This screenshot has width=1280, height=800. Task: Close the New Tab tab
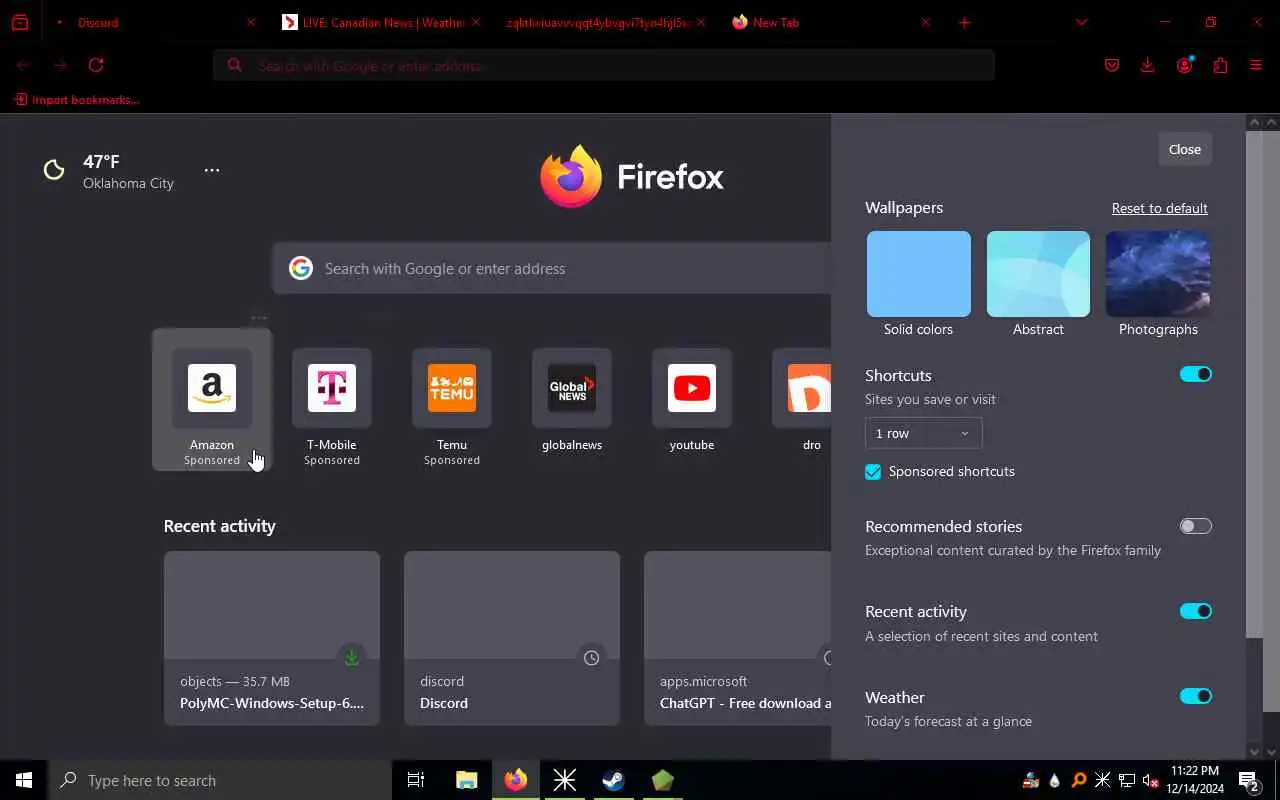tap(925, 22)
